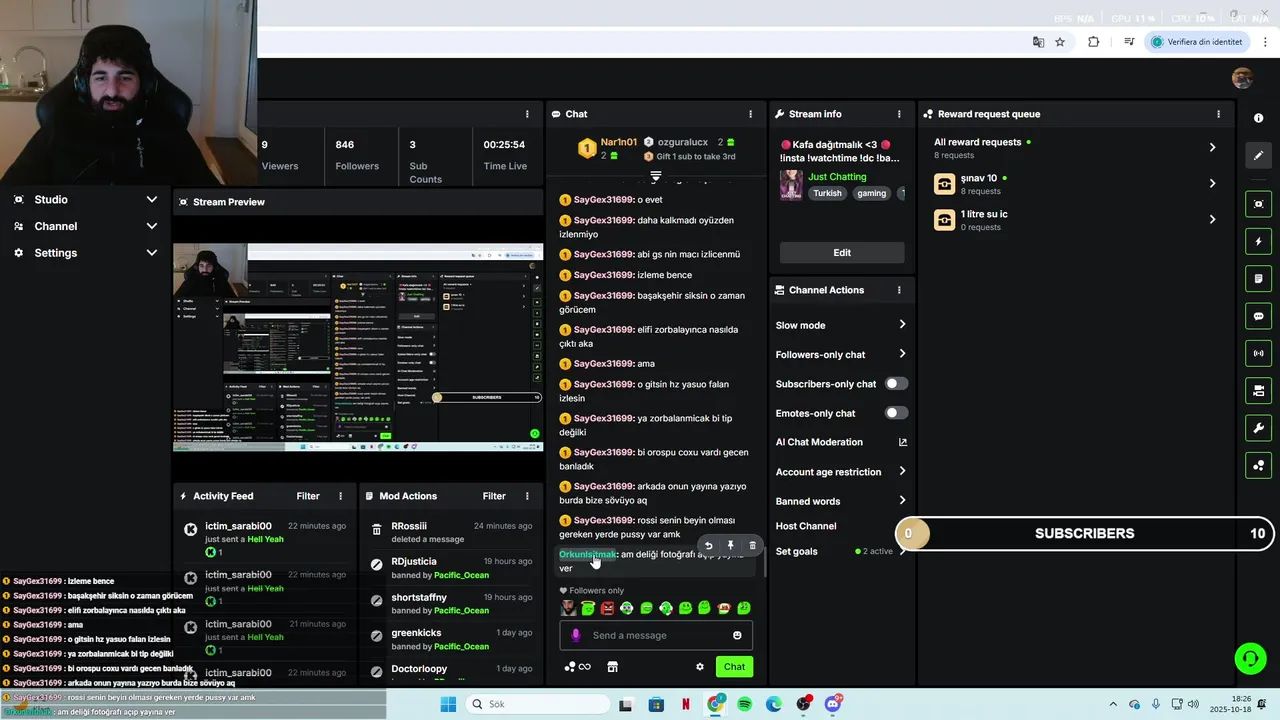Open Netflix from the taskbar
Screen dimensions: 1280x720
coord(686,704)
